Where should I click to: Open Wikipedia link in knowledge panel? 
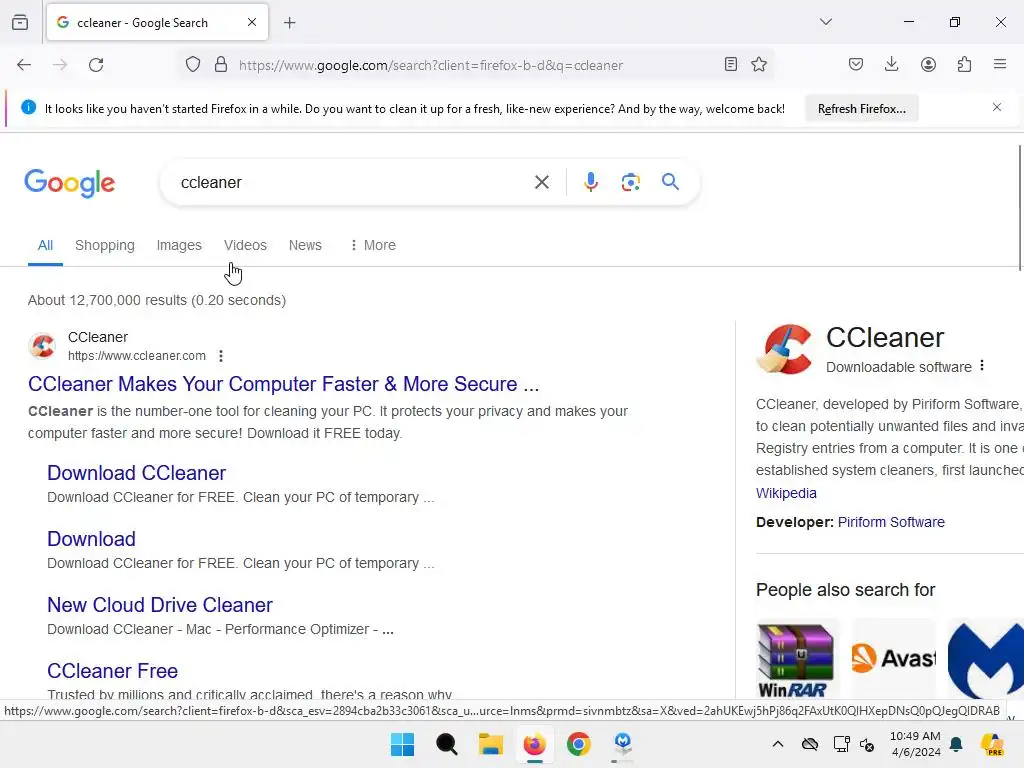click(786, 493)
